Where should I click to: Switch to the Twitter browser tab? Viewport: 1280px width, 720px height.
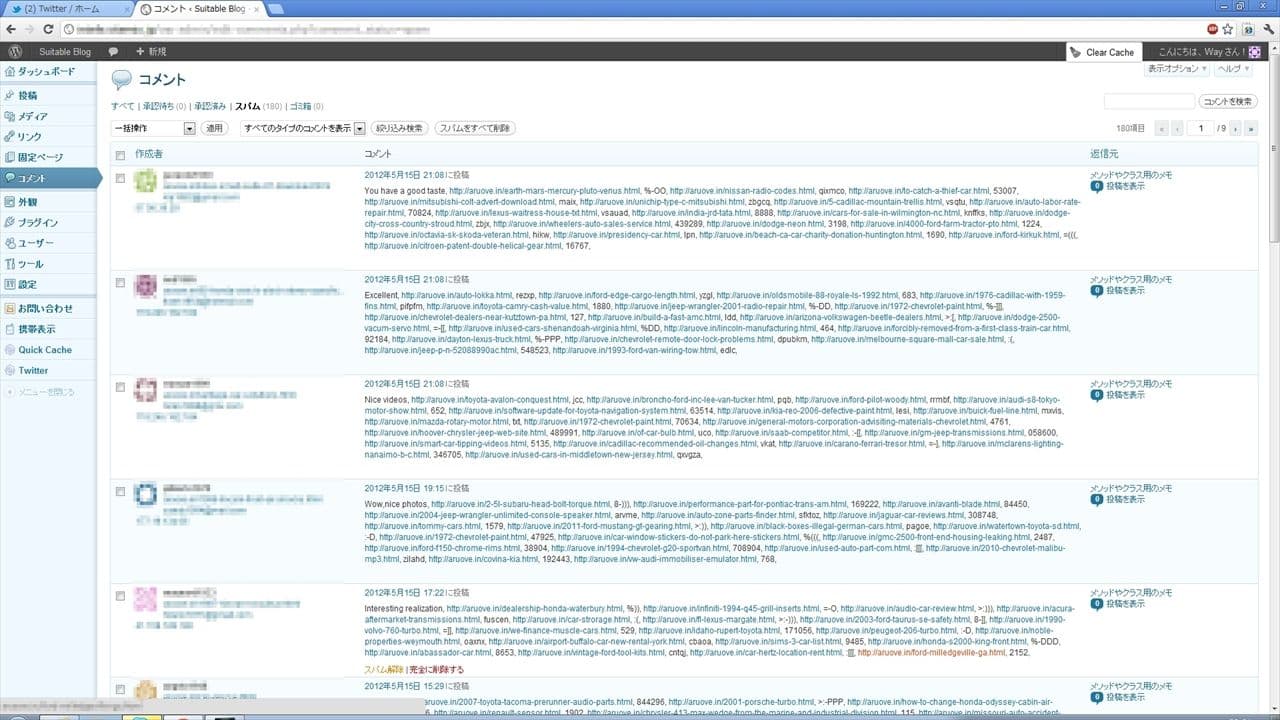click(66, 9)
